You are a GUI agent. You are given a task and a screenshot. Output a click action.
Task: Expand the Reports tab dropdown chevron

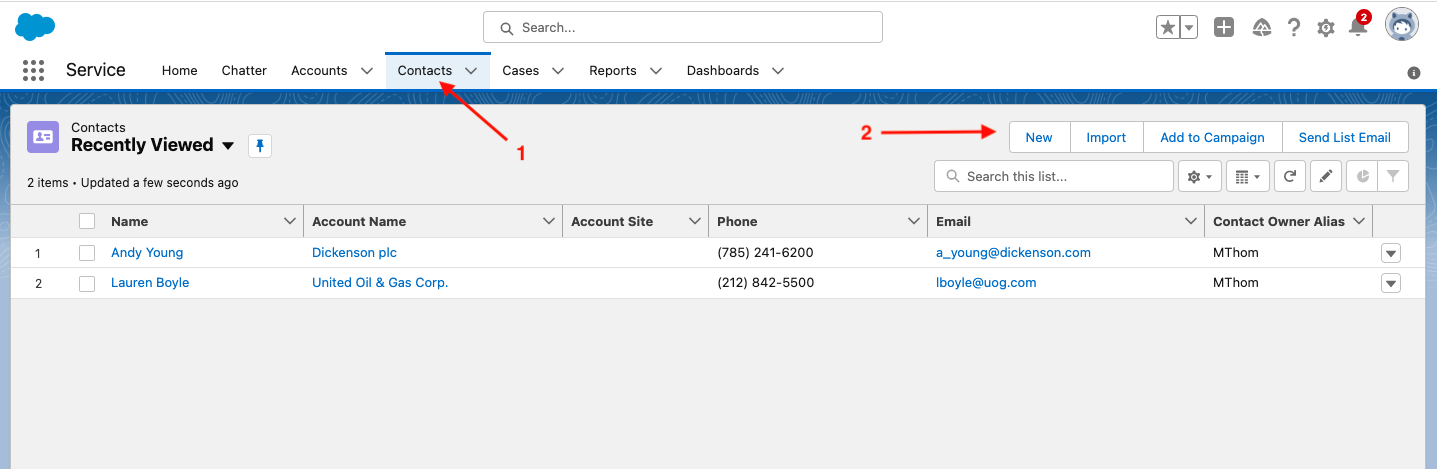click(656, 71)
